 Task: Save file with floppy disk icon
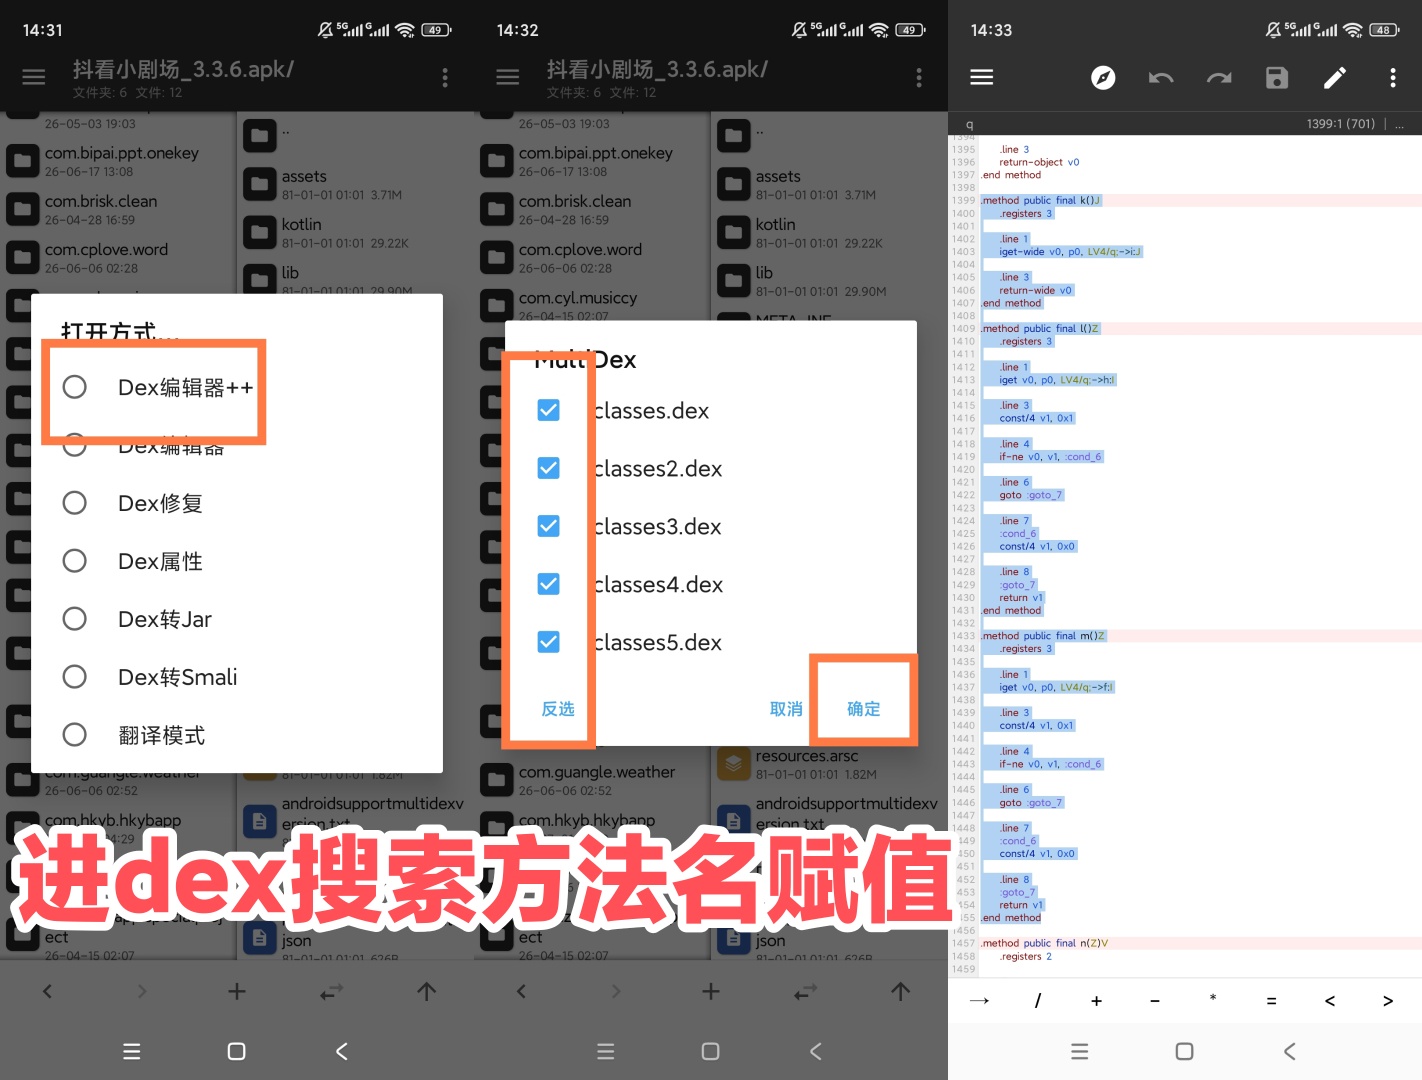pyautogui.click(x=1277, y=77)
